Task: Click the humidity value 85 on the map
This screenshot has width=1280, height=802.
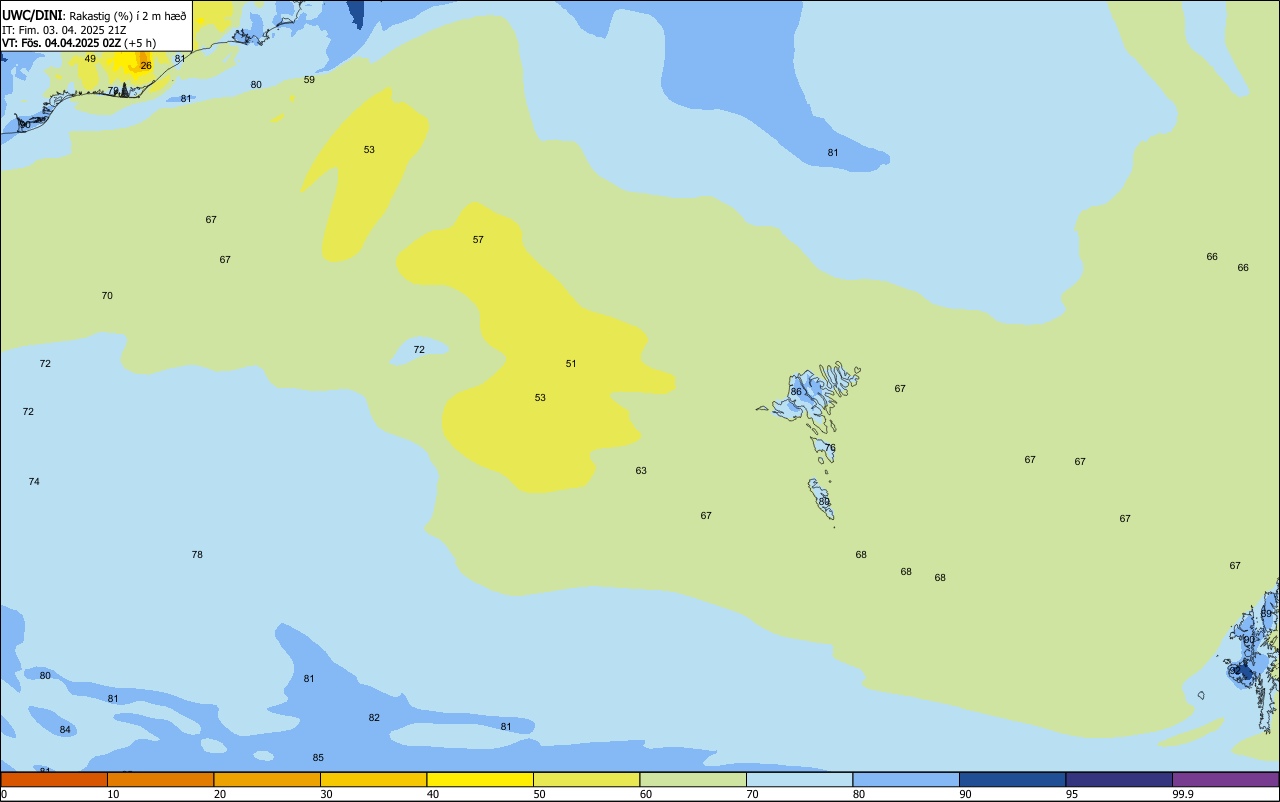Action: point(318,758)
